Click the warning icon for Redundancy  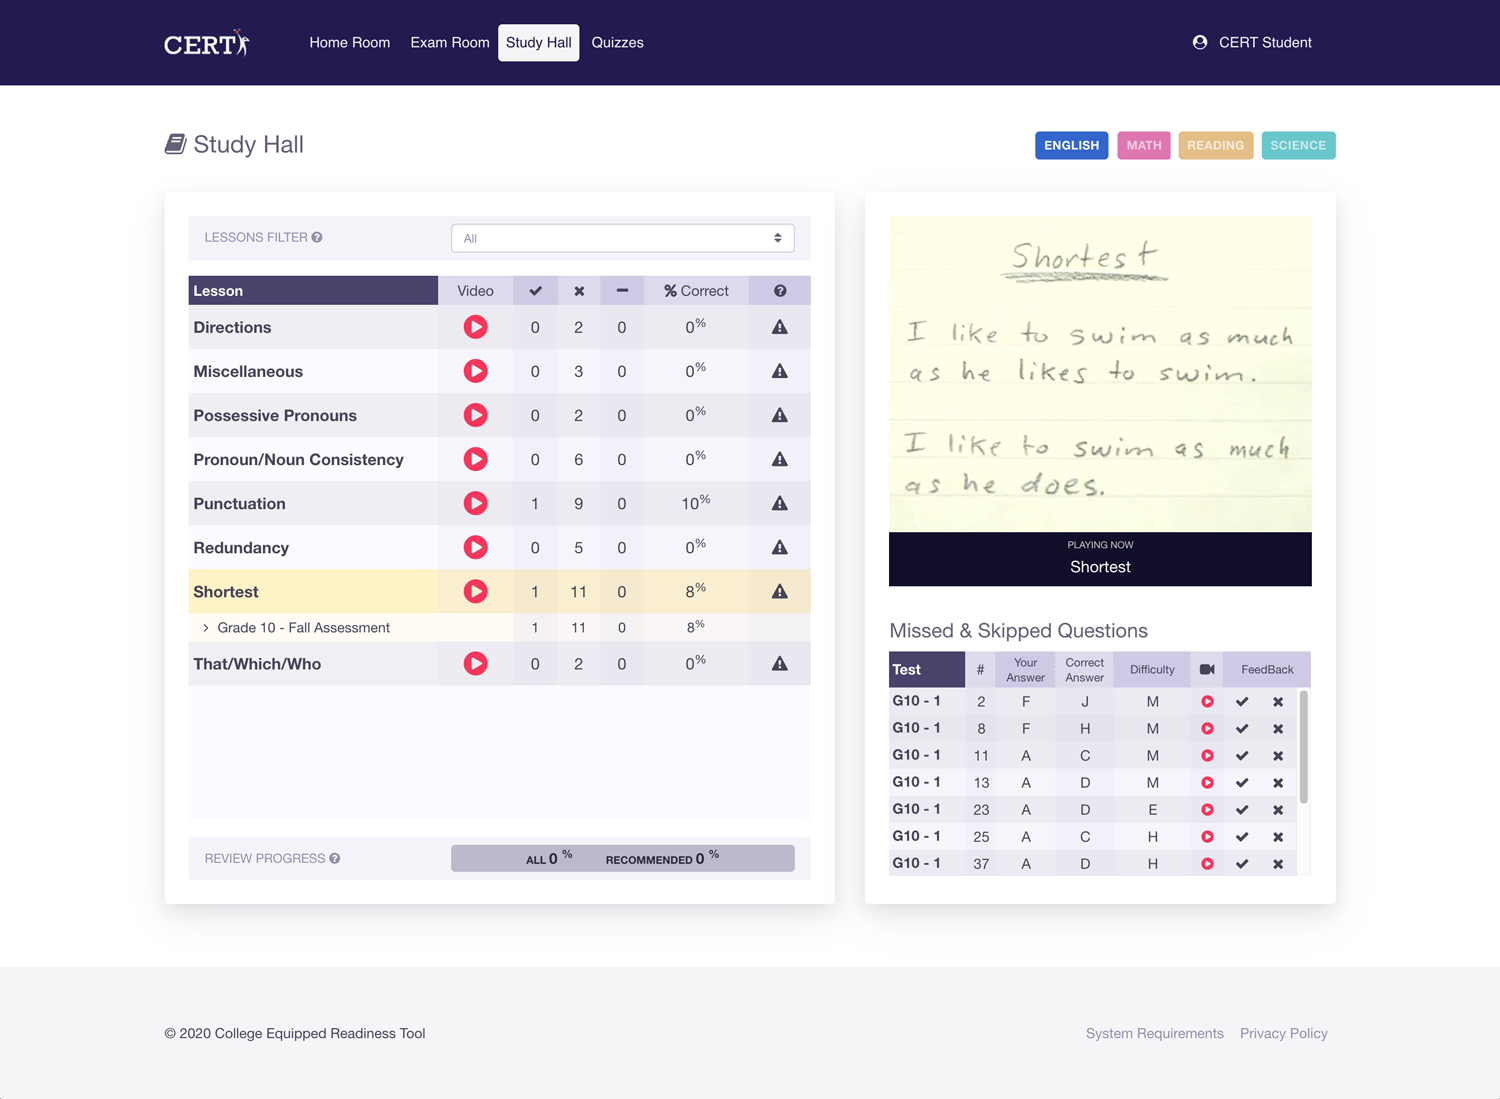click(x=779, y=548)
